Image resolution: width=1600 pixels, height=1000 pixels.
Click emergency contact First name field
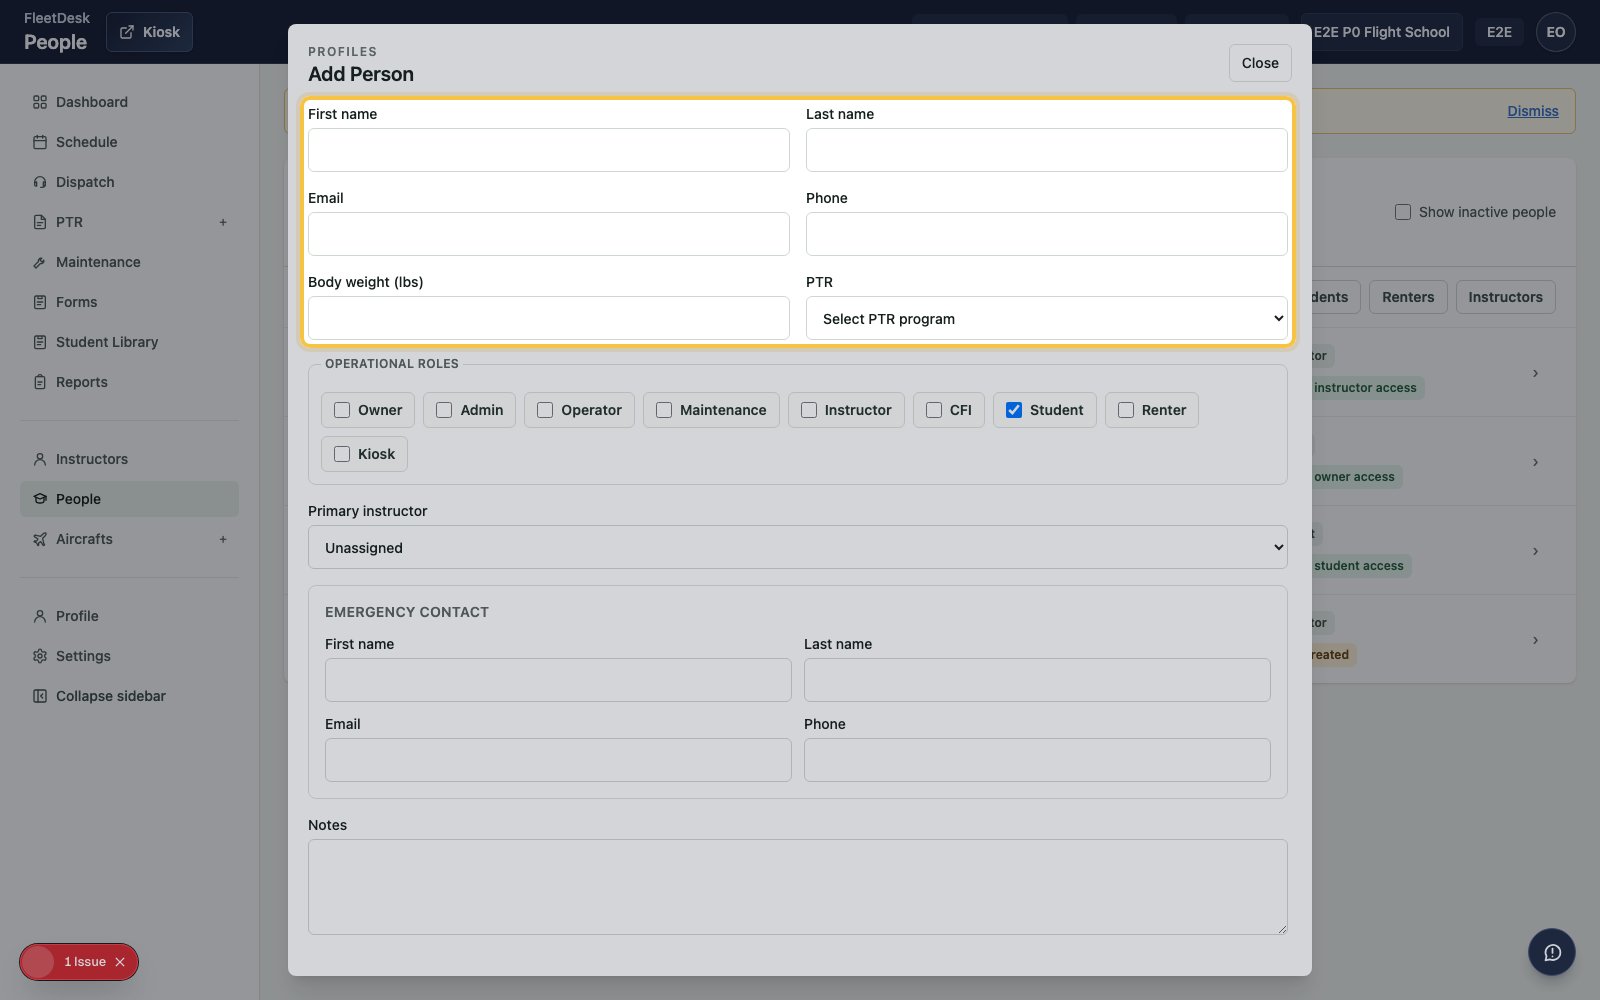pyautogui.click(x=558, y=680)
